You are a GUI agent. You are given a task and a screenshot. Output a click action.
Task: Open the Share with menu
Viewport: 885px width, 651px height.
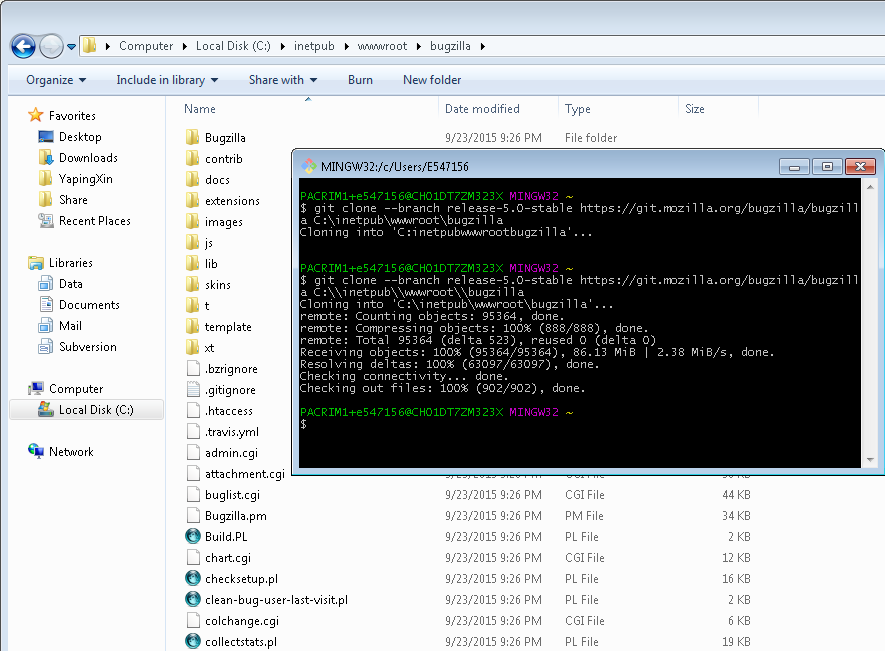(283, 80)
